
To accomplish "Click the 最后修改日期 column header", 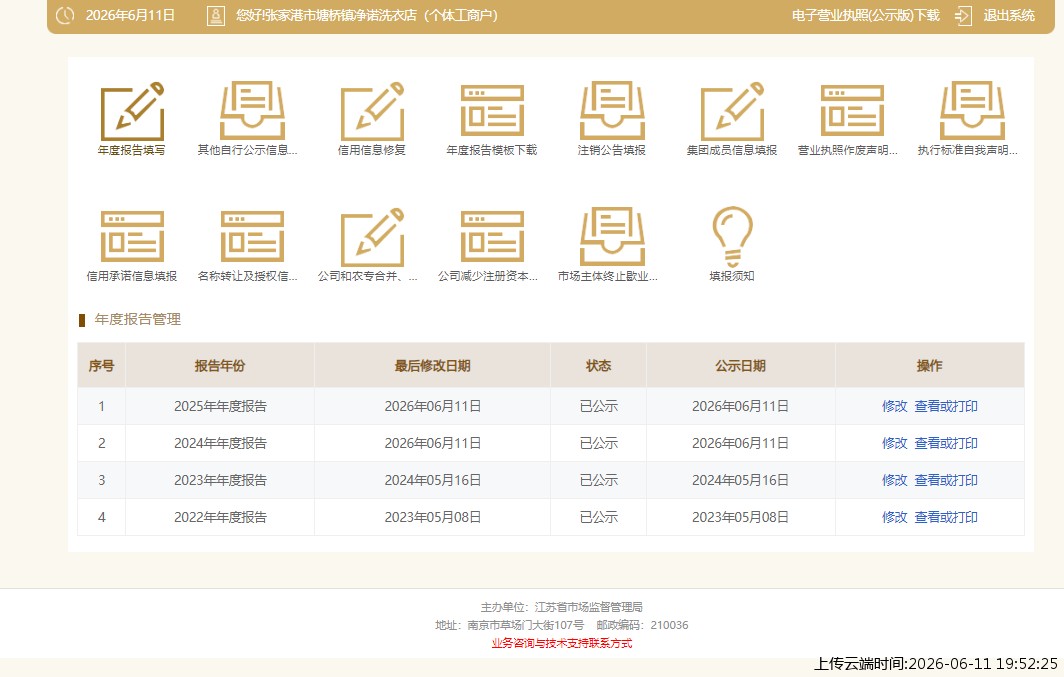I will (x=432, y=366).
